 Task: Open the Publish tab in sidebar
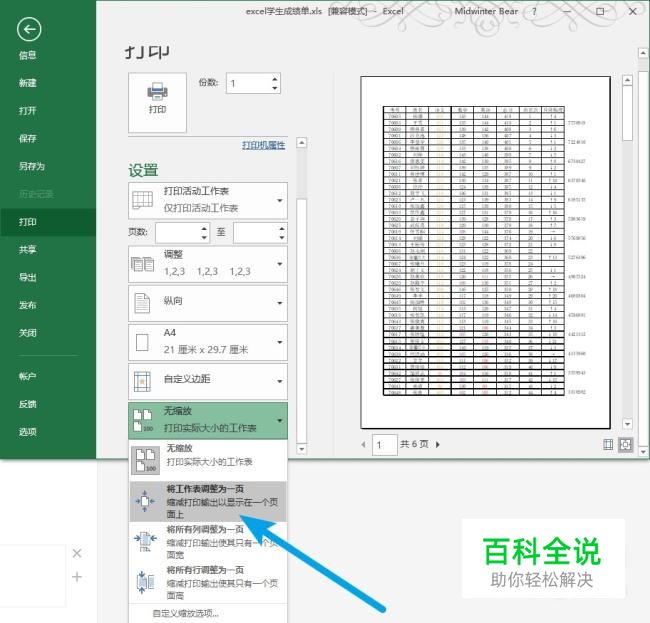(x=27, y=305)
